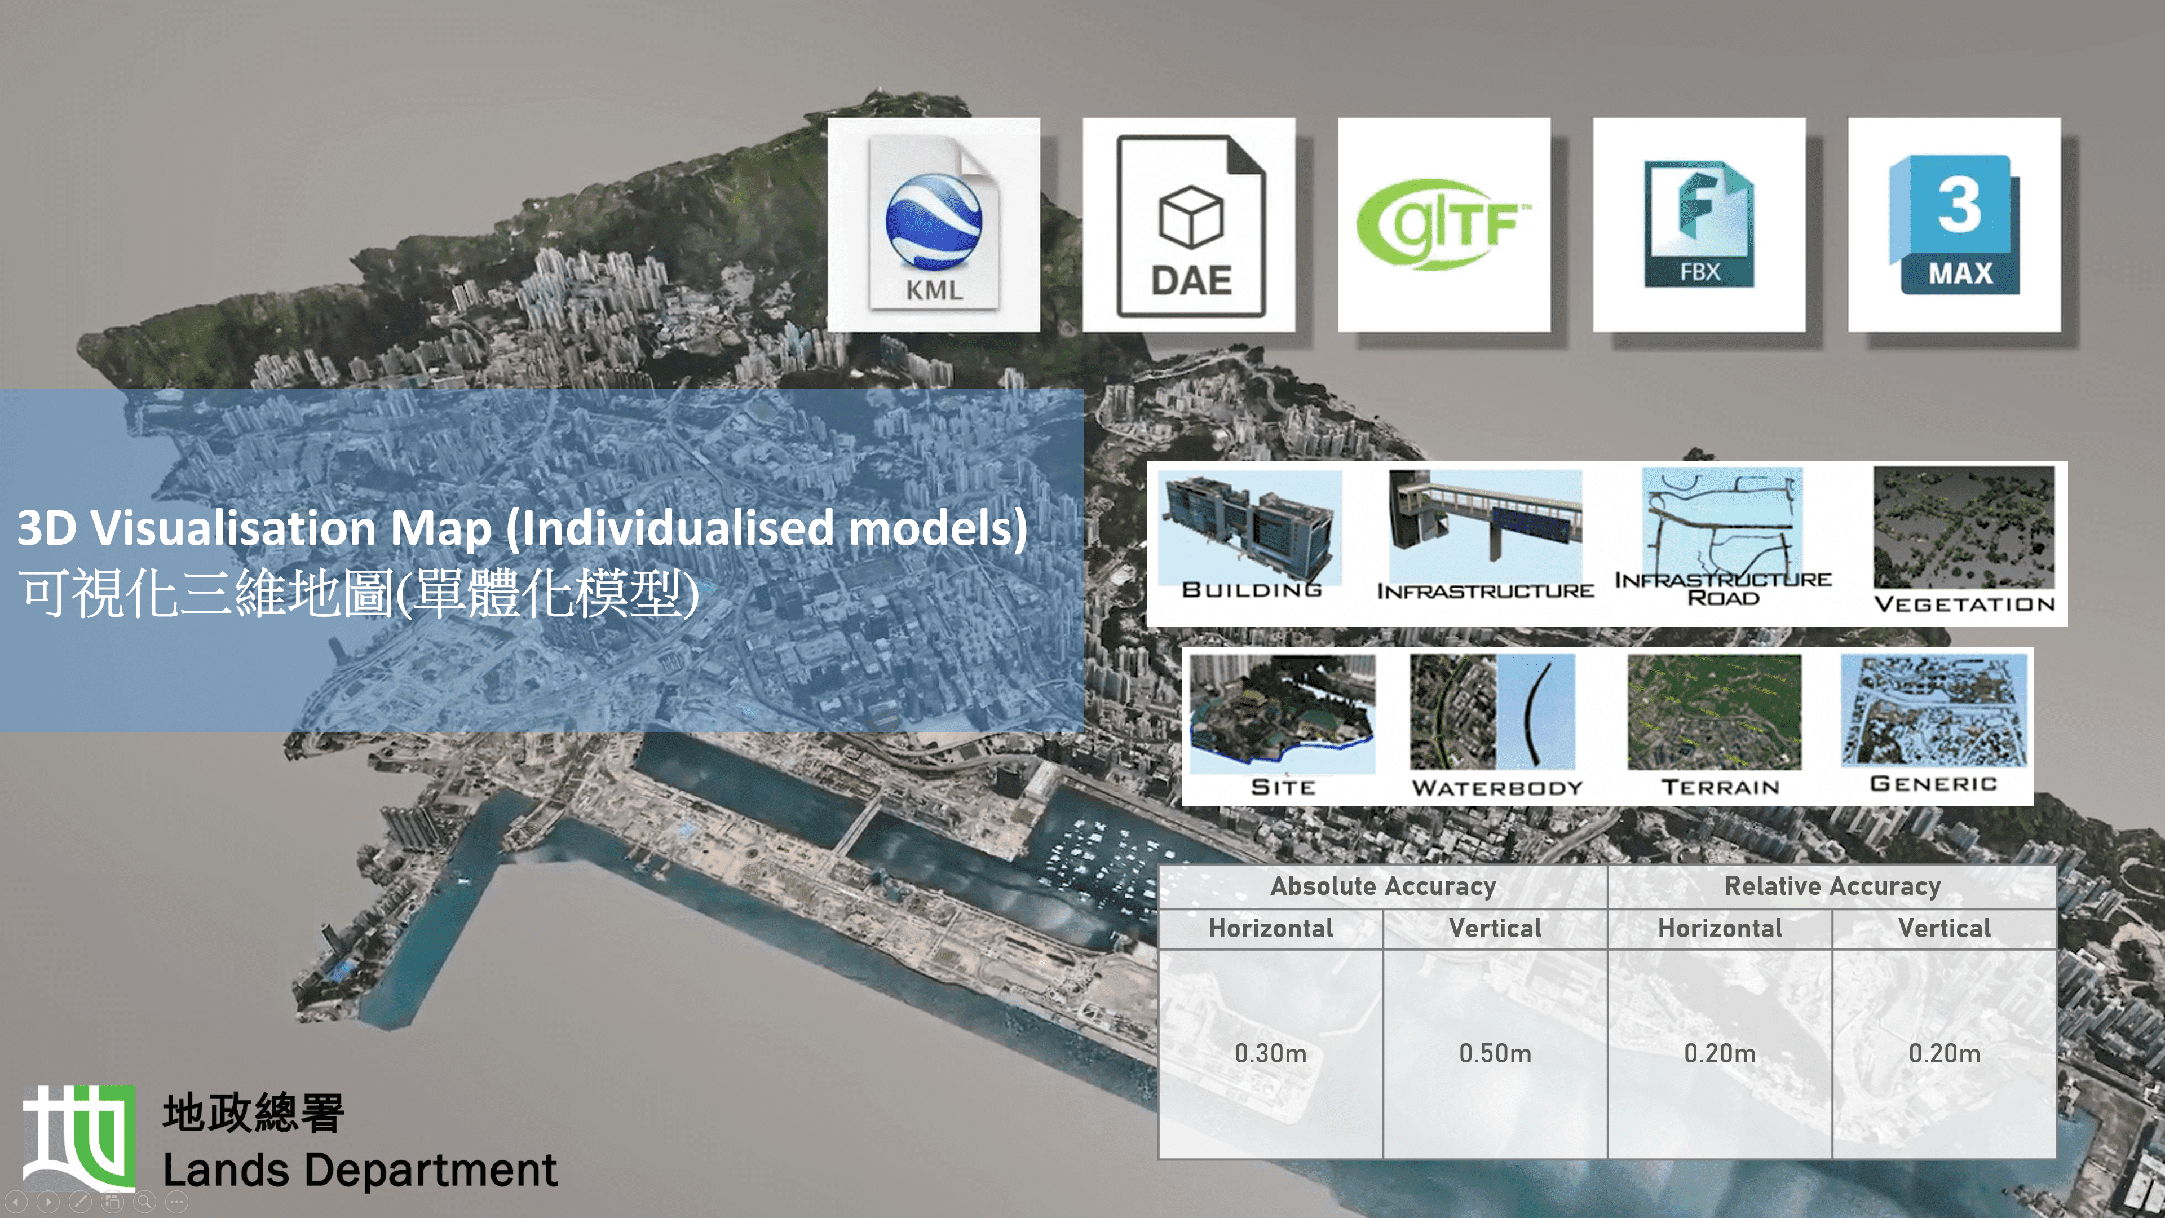The width and height of the screenshot is (2165, 1218).
Task: Select the Building model thumbnail
Action: click(x=1250, y=530)
